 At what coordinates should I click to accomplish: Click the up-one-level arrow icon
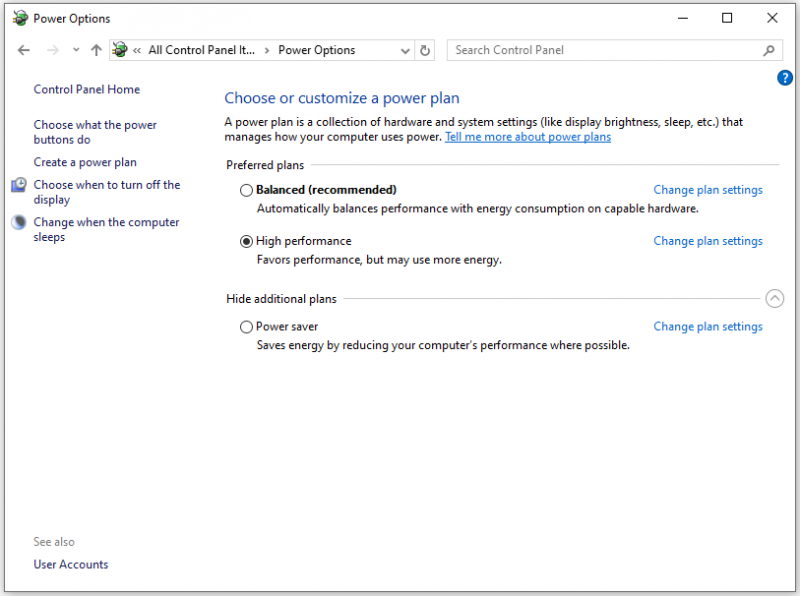[x=96, y=50]
